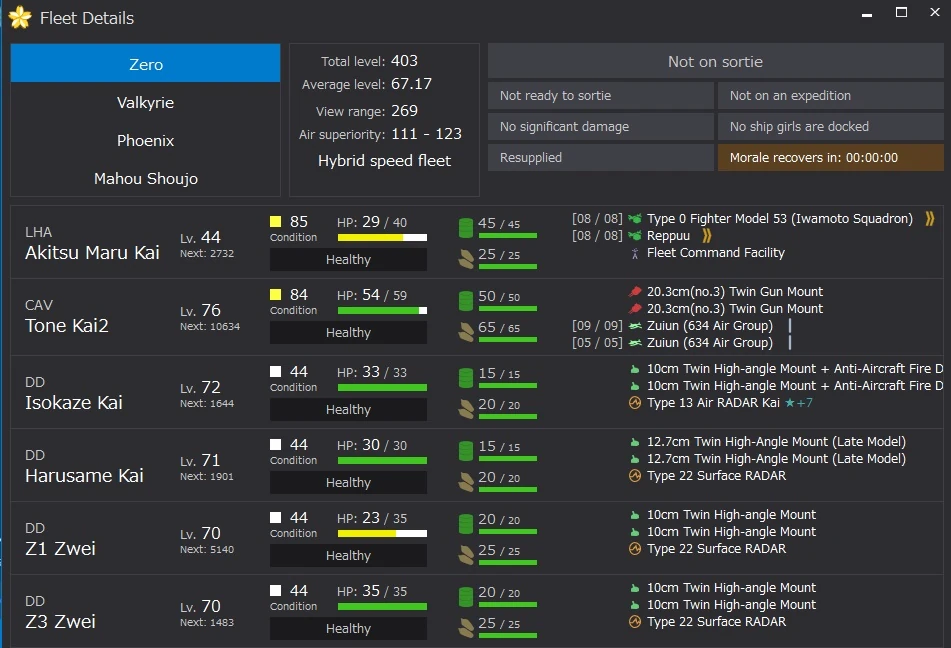
Task: Click the Not on sortie status banner
Action: click(x=715, y=62)
